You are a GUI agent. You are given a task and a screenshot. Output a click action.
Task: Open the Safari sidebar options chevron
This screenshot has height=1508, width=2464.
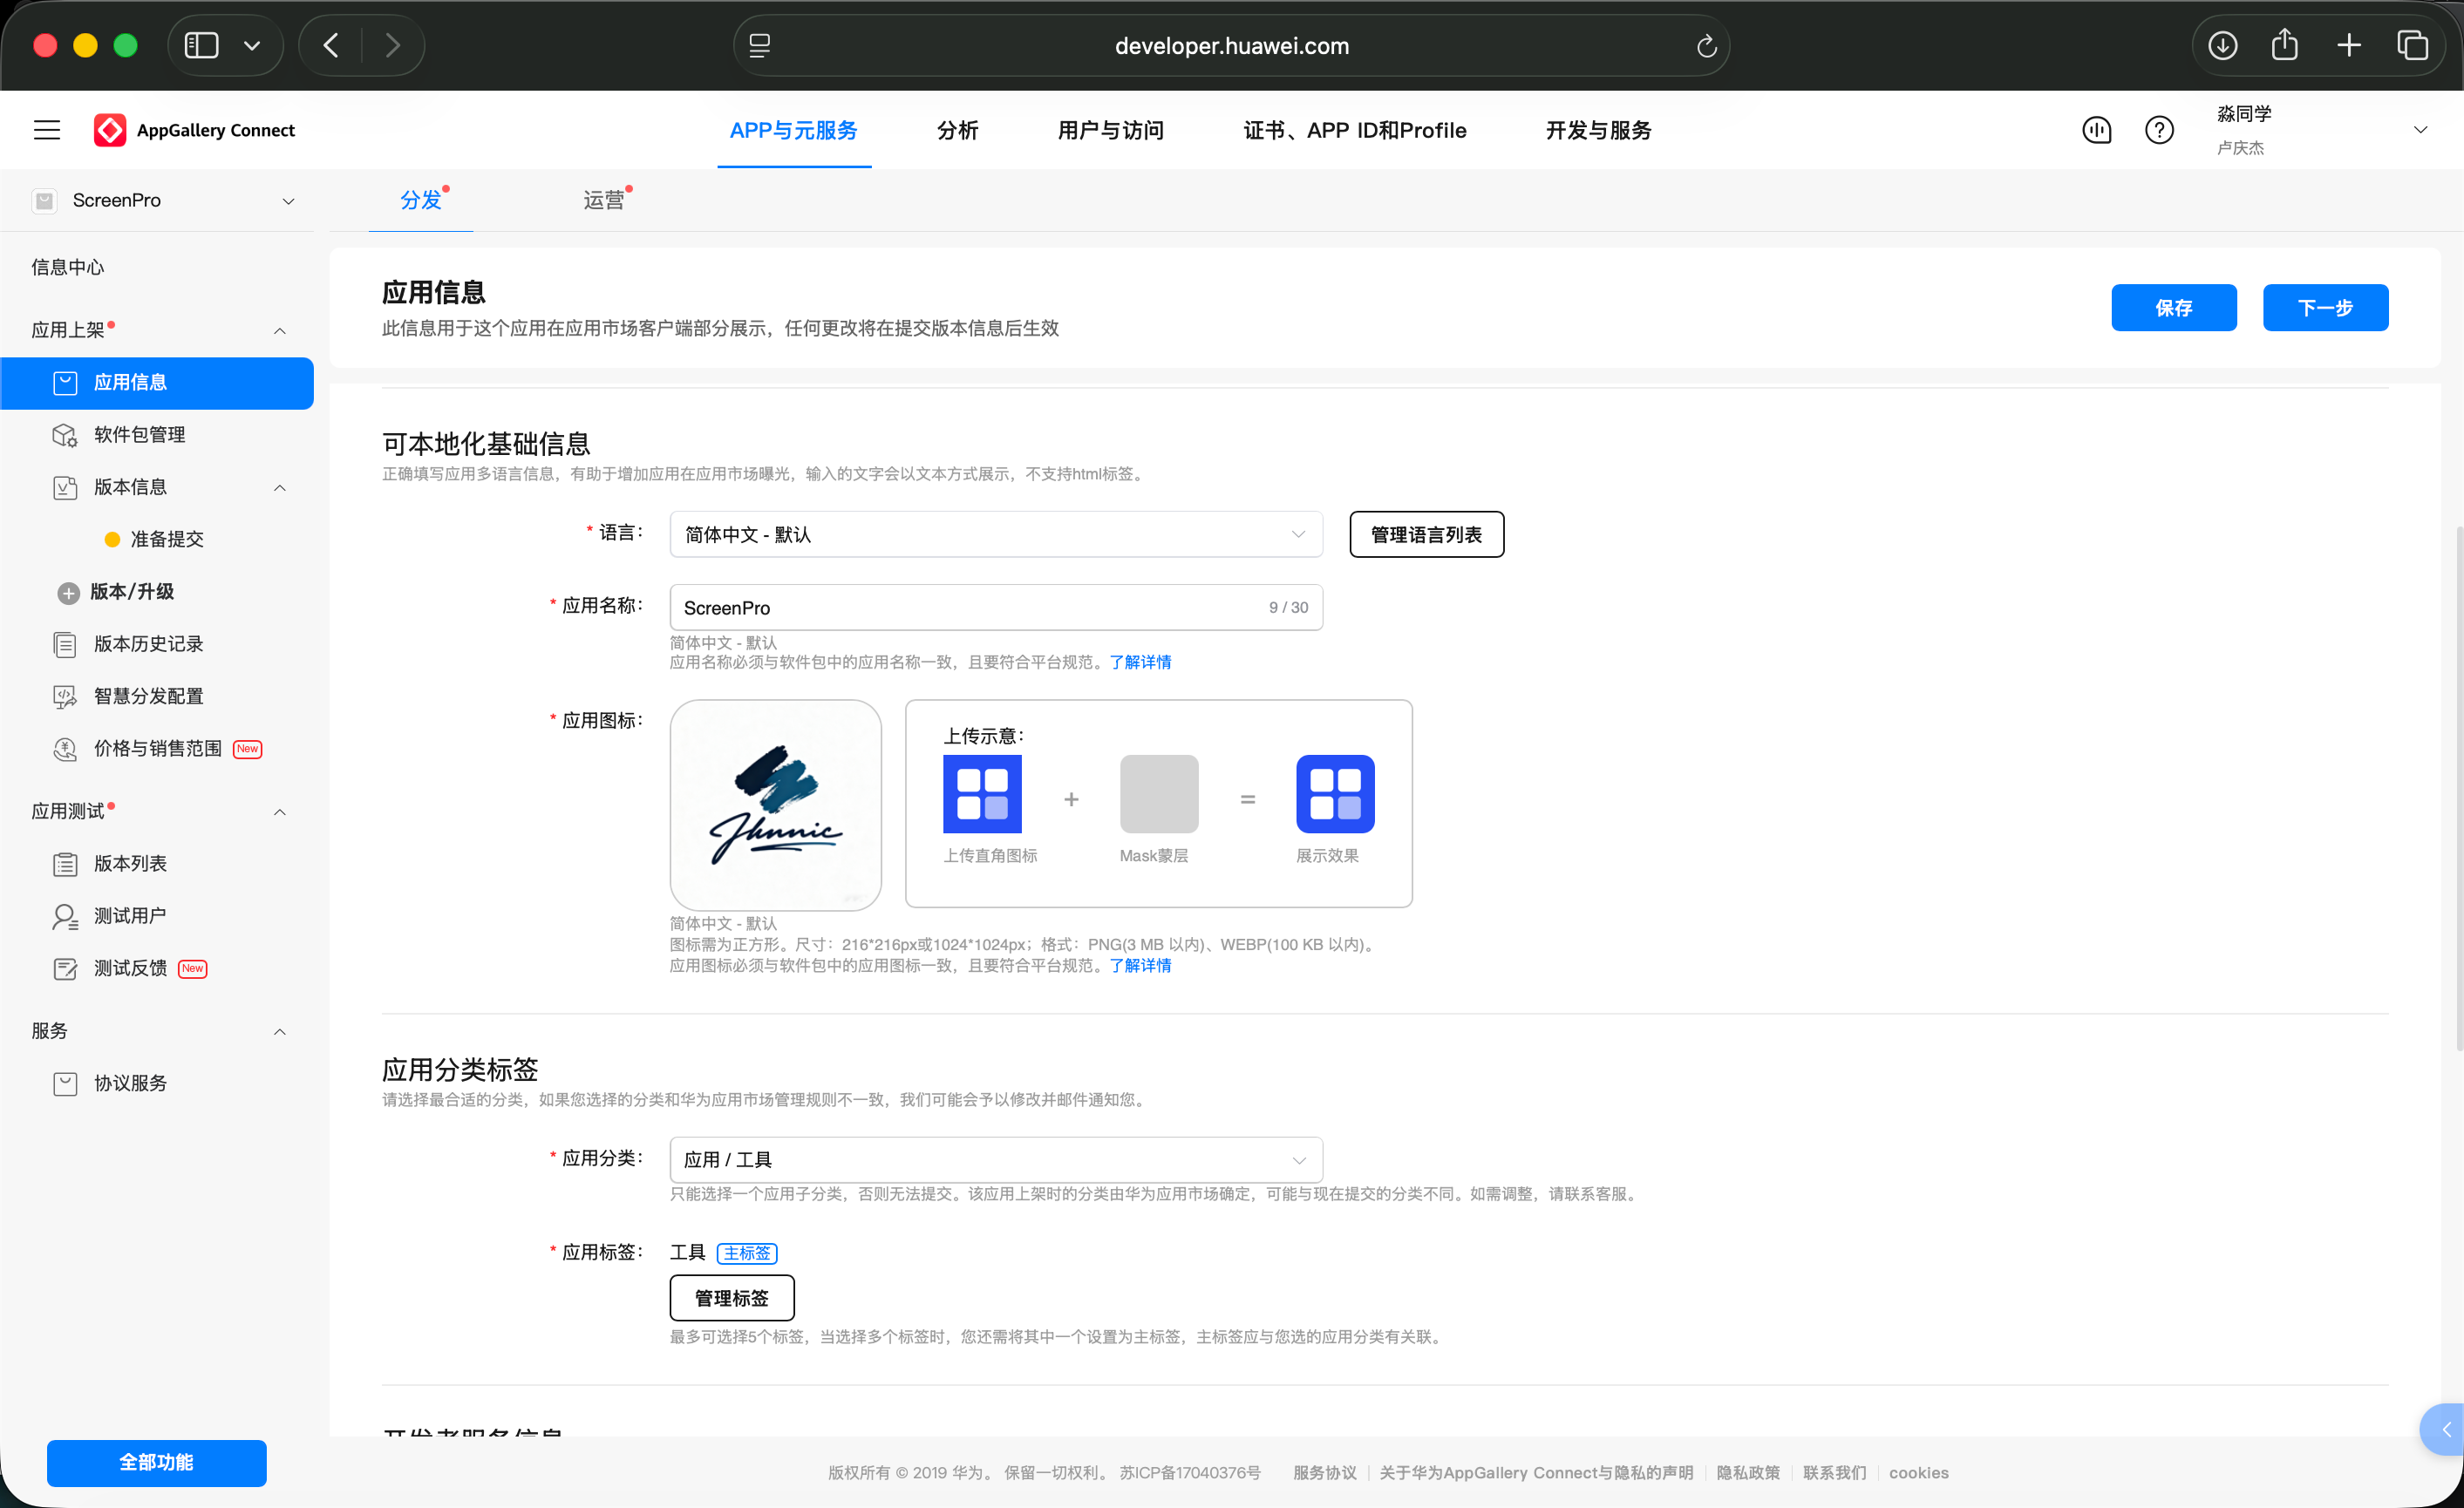tap(252, 45)
